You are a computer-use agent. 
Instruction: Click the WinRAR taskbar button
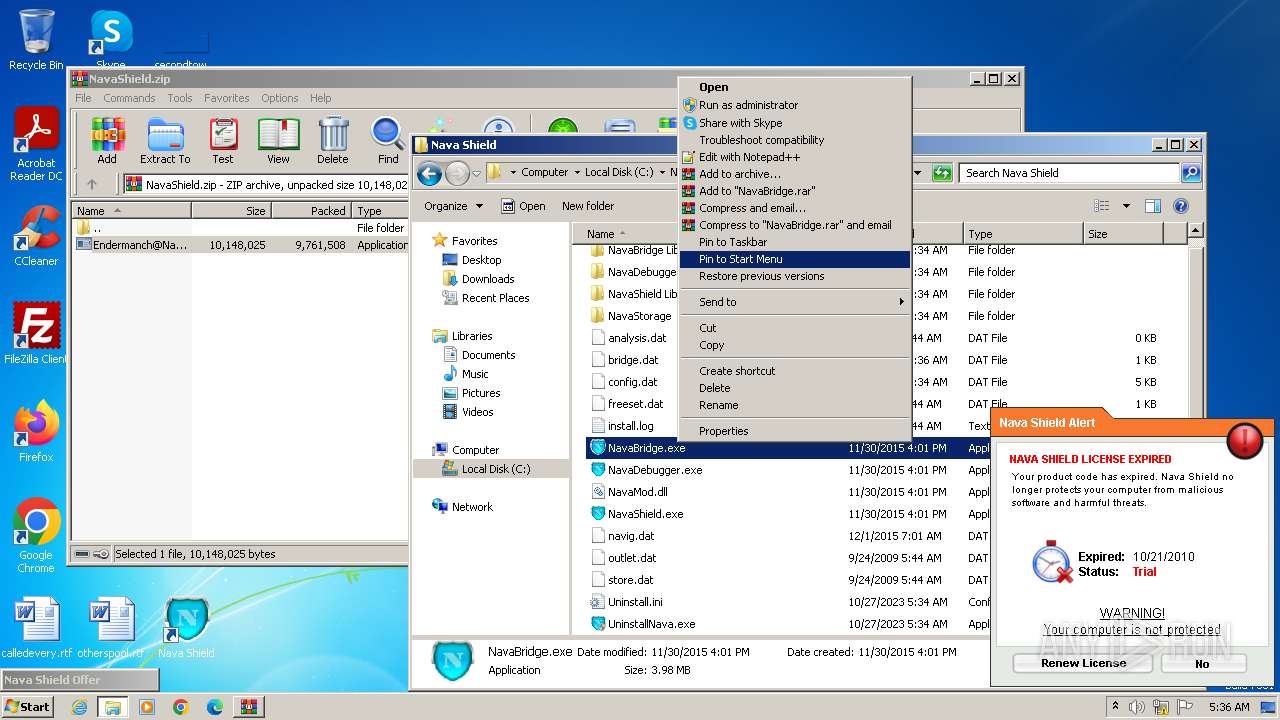[x=249, y=707]
